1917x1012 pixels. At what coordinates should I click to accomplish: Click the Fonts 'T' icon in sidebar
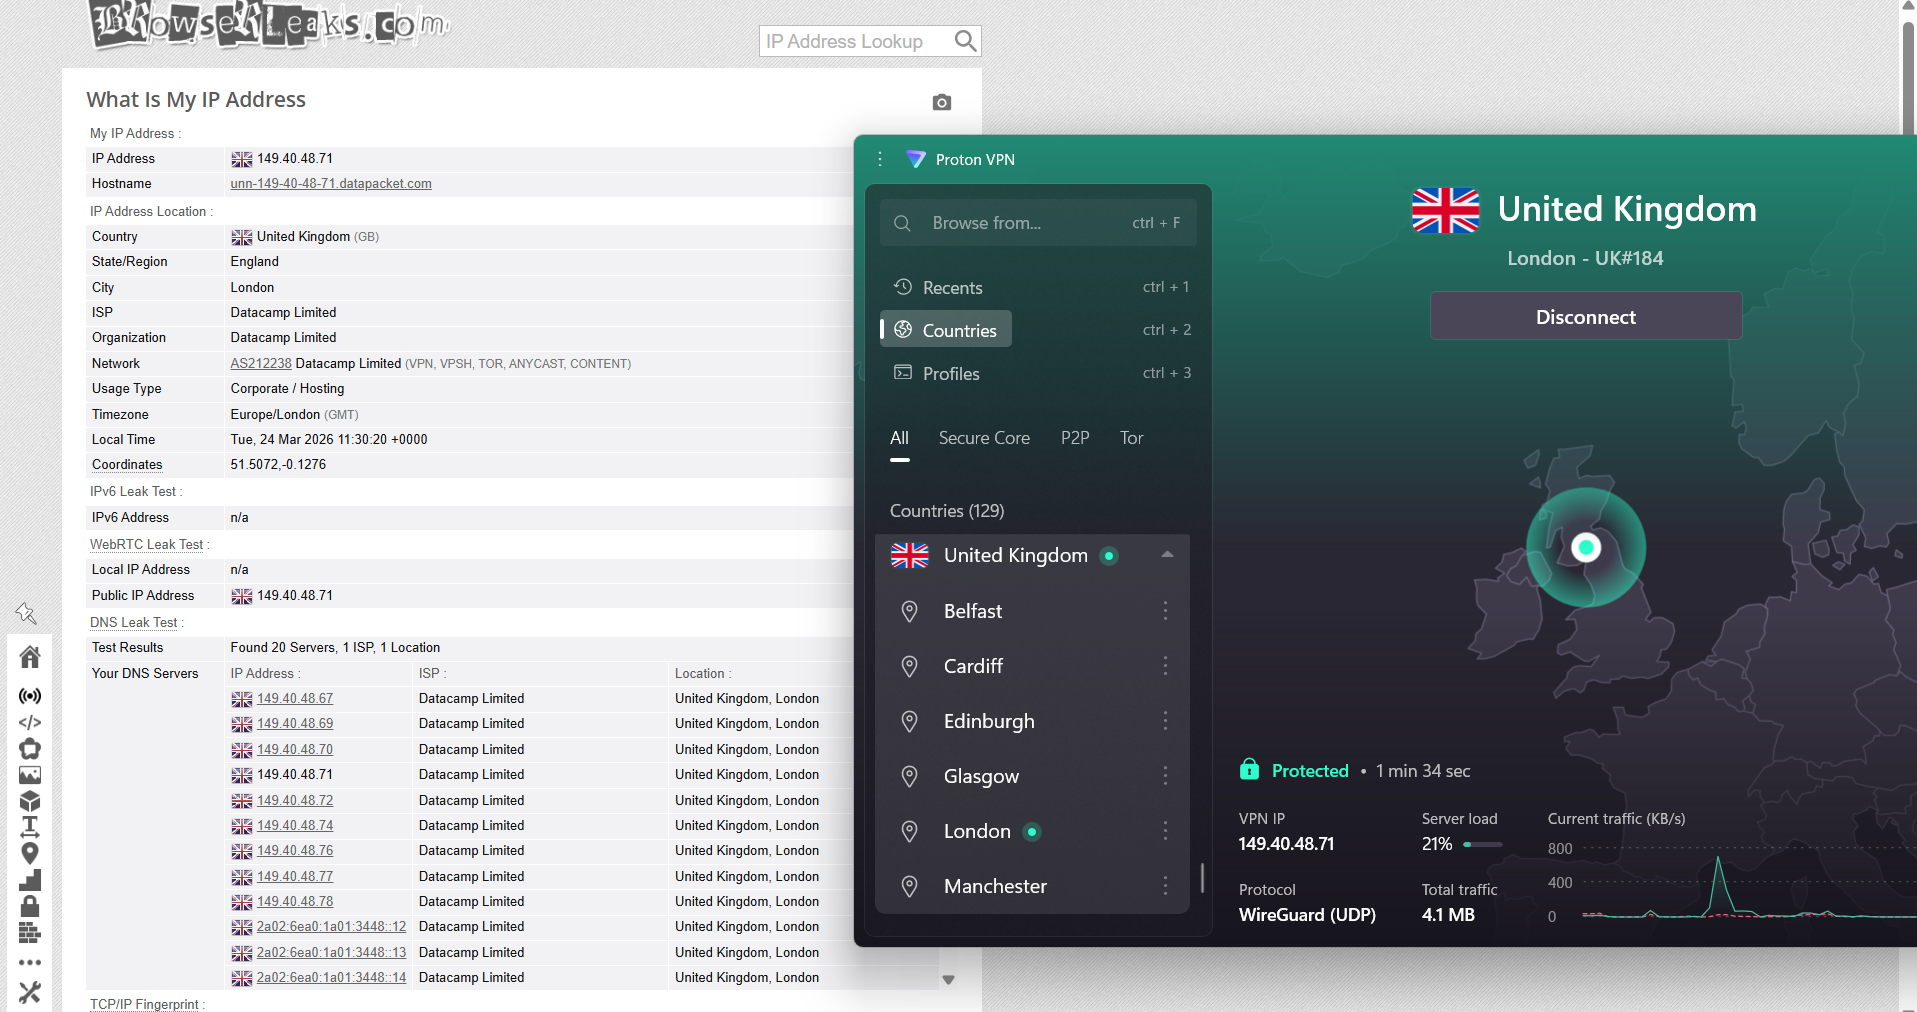[30, 826]
